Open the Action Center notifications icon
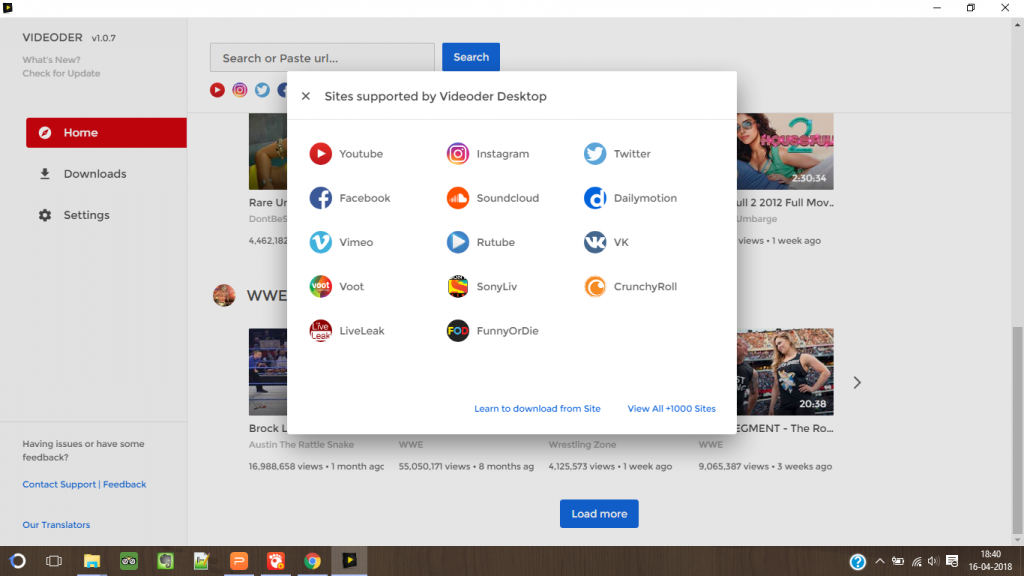The height and width of the screenshot is (576, 1024). click(952, 561)
